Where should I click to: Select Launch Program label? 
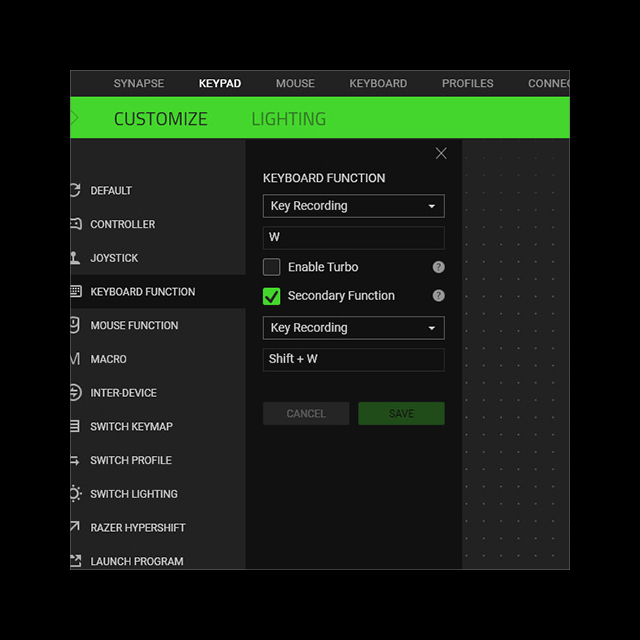pos(137,562)
